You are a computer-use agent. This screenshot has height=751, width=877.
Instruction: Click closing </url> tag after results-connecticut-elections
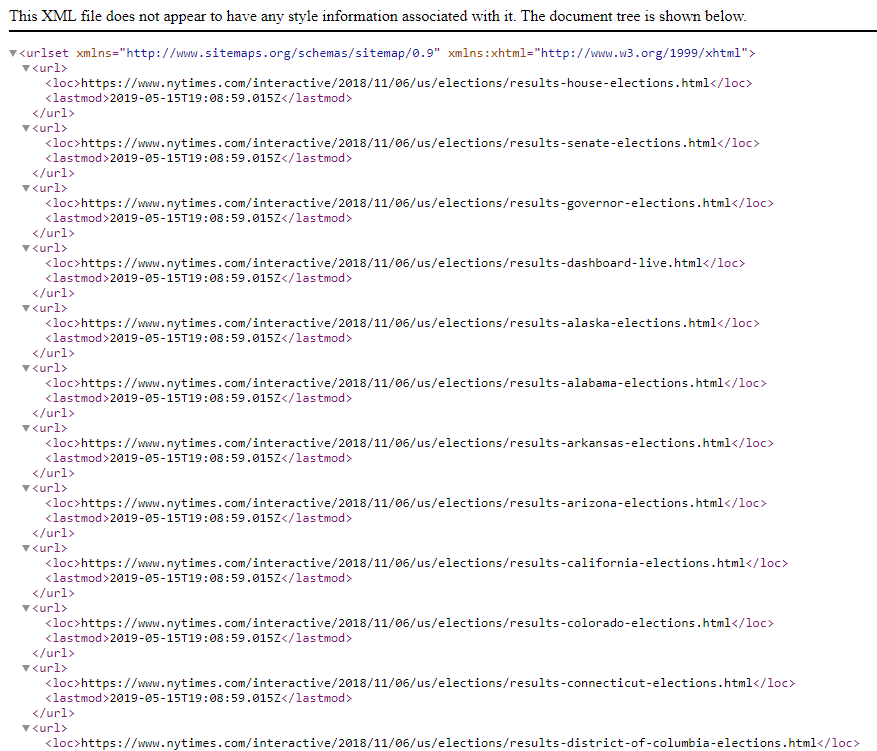point(53,713)
